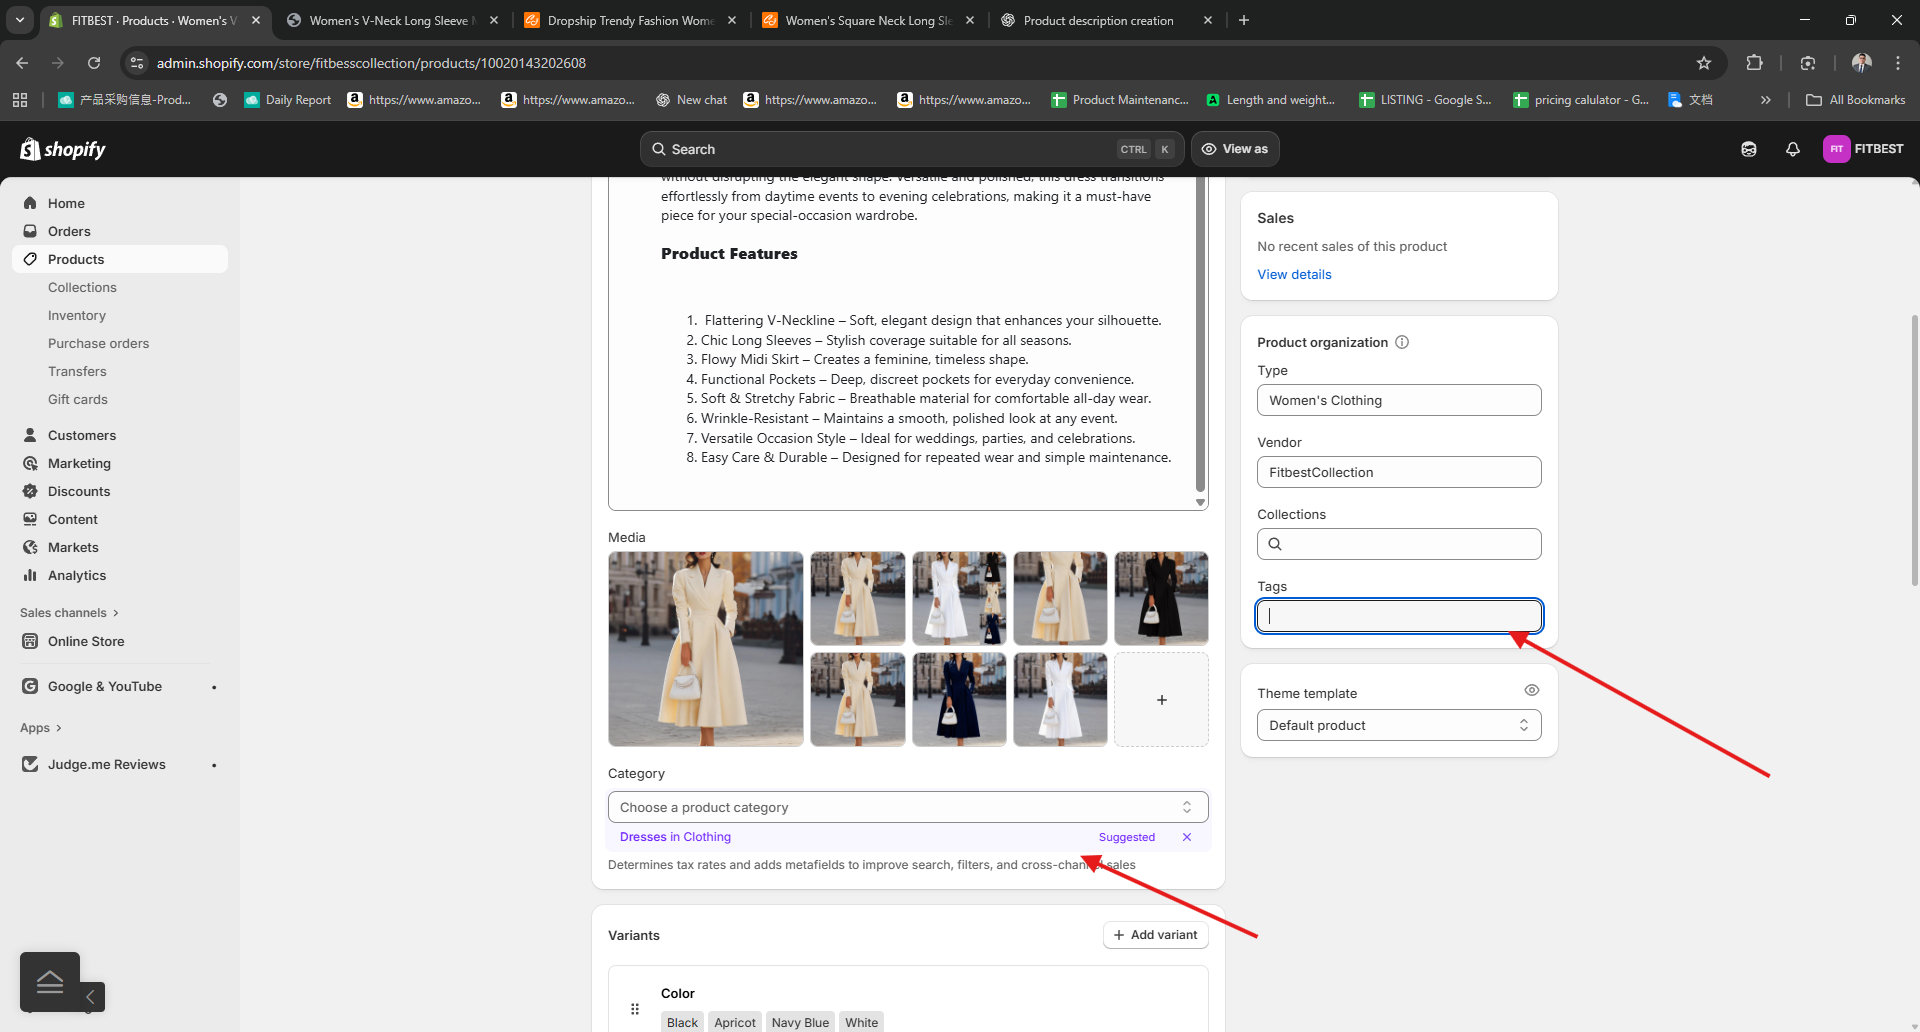The height and width of the screenshot is (1032, 1920).
Task: Select the Navy Blue color option chip
Action: tap(800, 1022)
